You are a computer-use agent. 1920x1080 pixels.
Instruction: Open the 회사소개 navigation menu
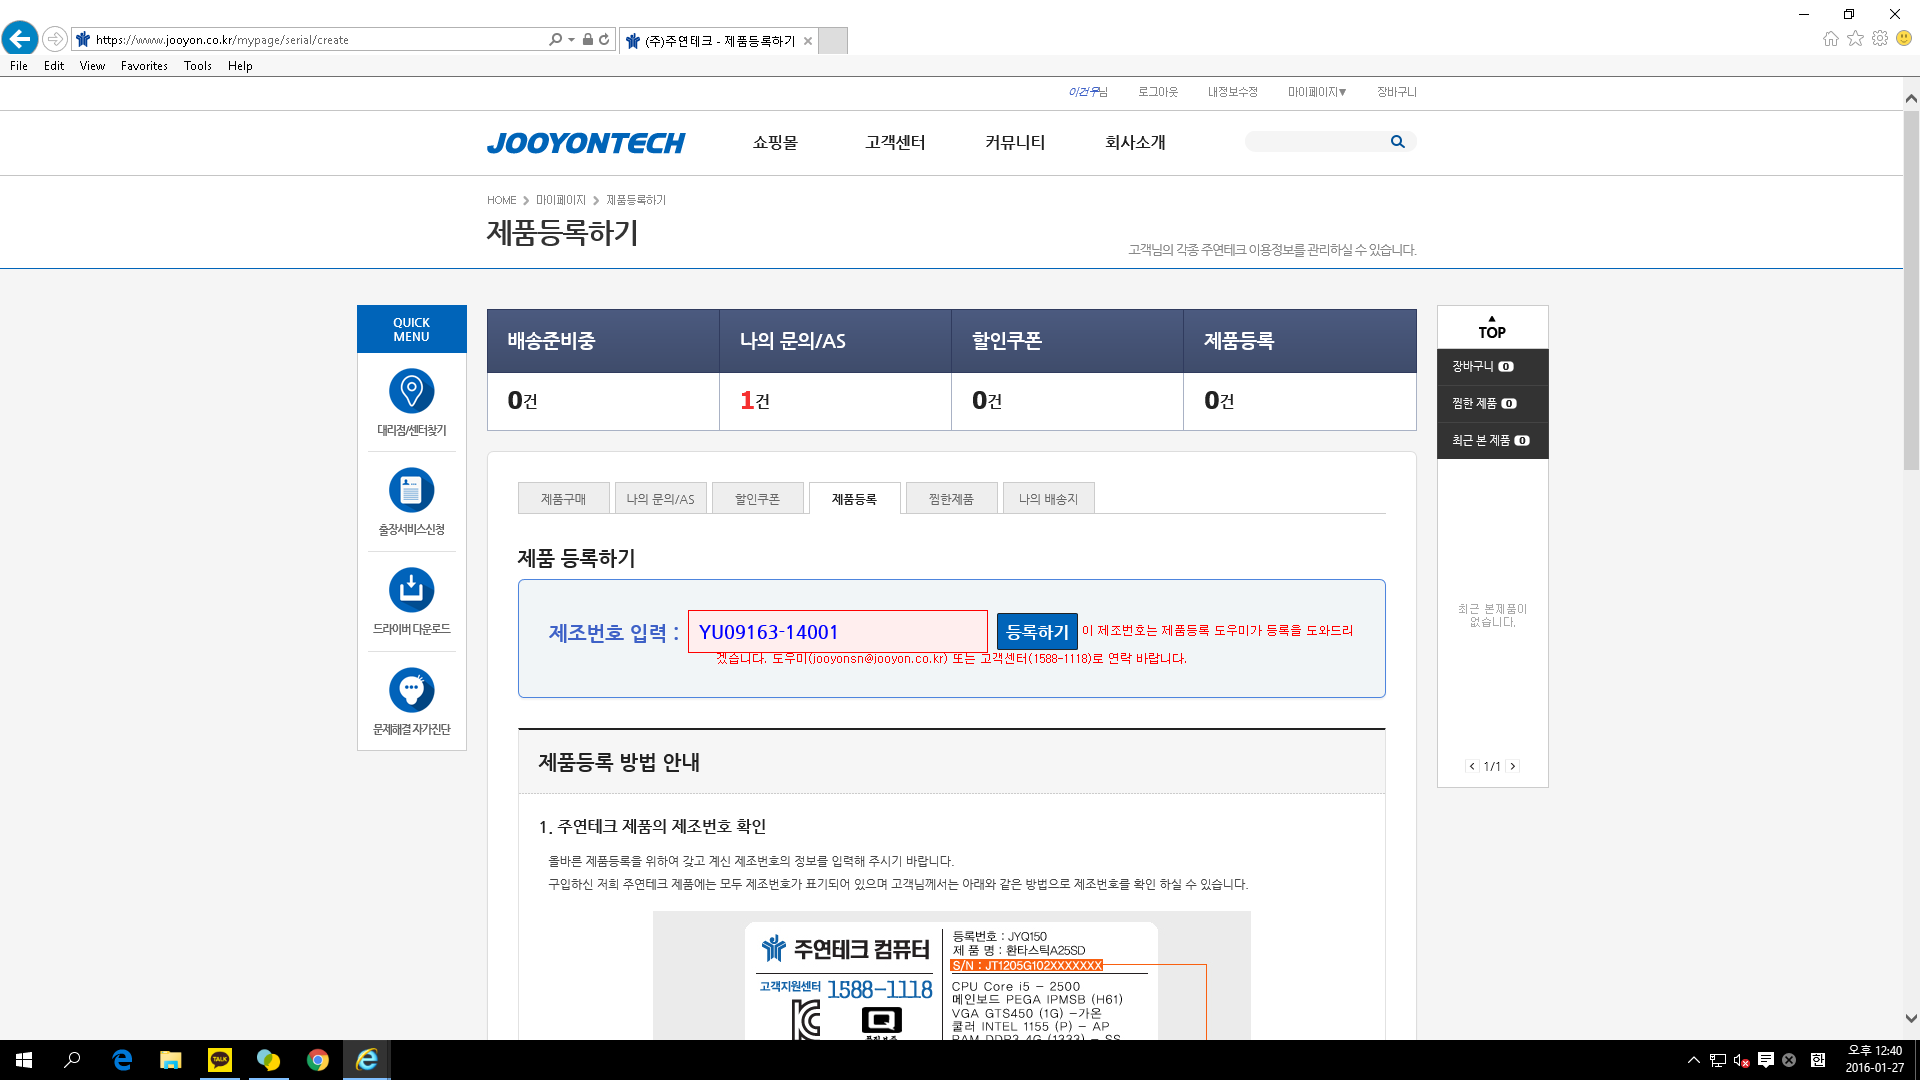(1135, 143)
